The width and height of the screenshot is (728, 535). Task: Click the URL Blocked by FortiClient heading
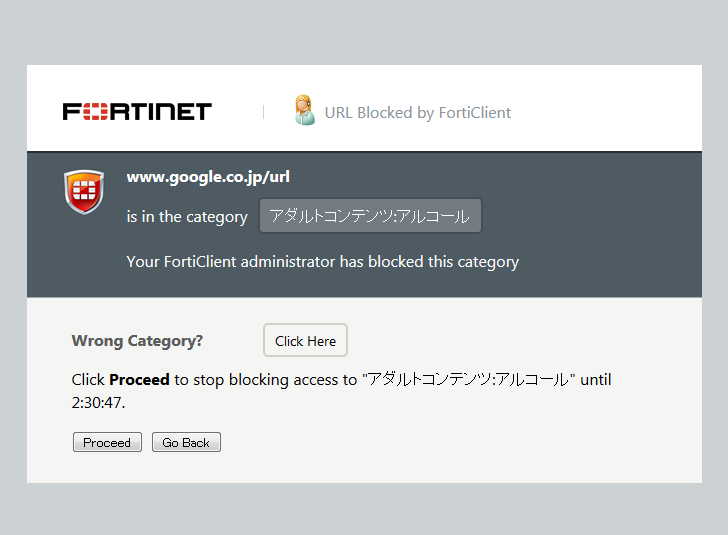(417, 113)
